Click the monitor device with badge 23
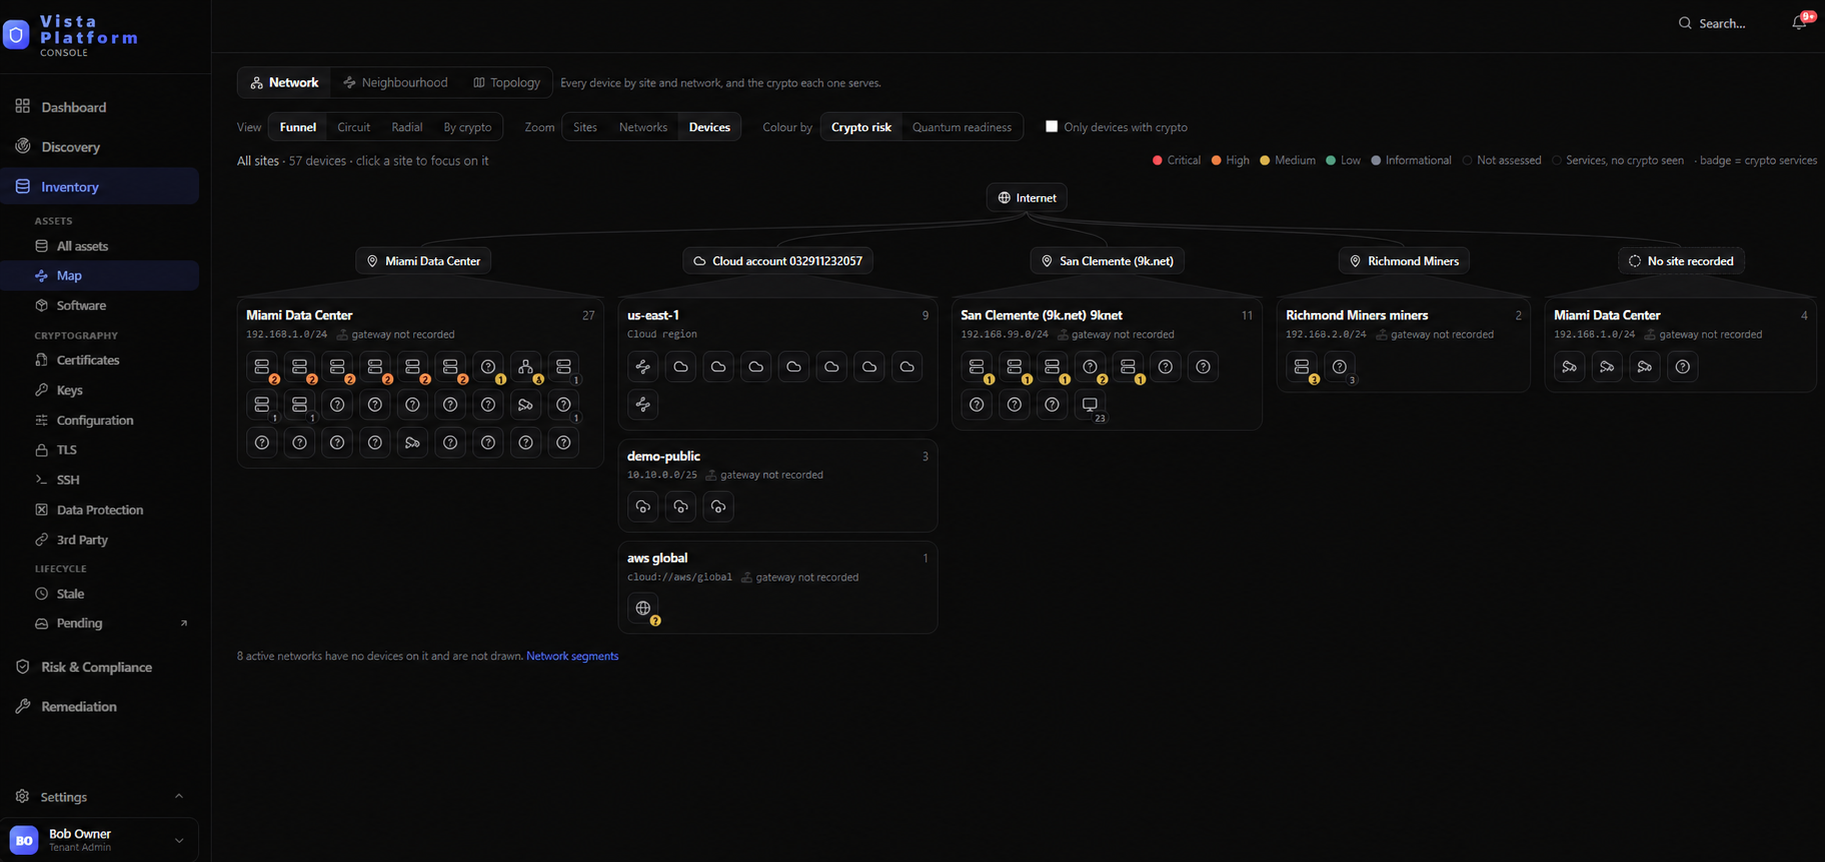This screenshot has height=862, width=1825. pos(1090,405)
